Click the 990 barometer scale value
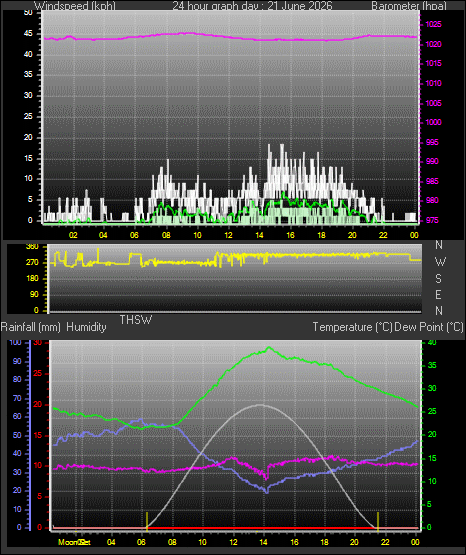The height and width of the screenshot is (555, 466). [432, 161]
